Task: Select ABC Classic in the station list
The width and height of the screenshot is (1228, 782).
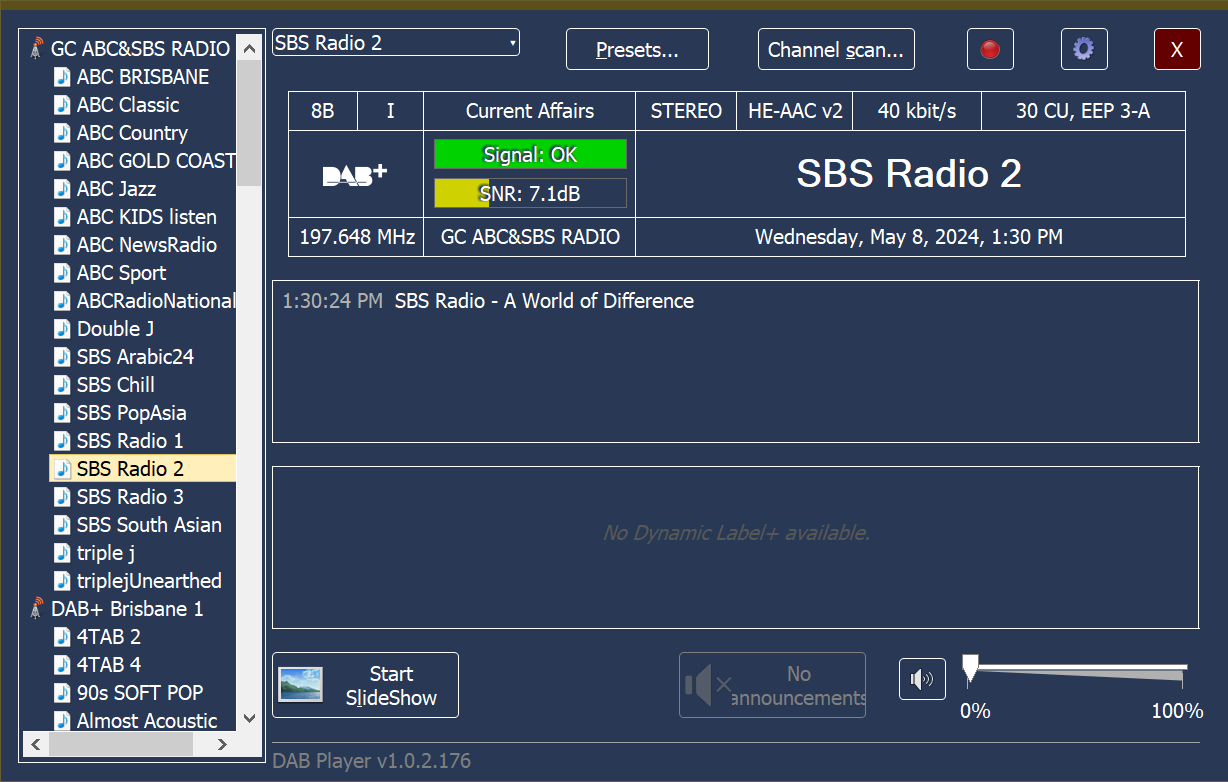Action: (x=128, y=105)
